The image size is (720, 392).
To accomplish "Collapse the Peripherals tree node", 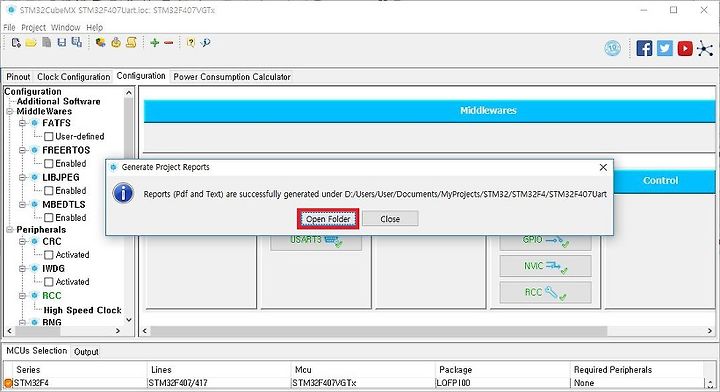I will pos(10,230).
